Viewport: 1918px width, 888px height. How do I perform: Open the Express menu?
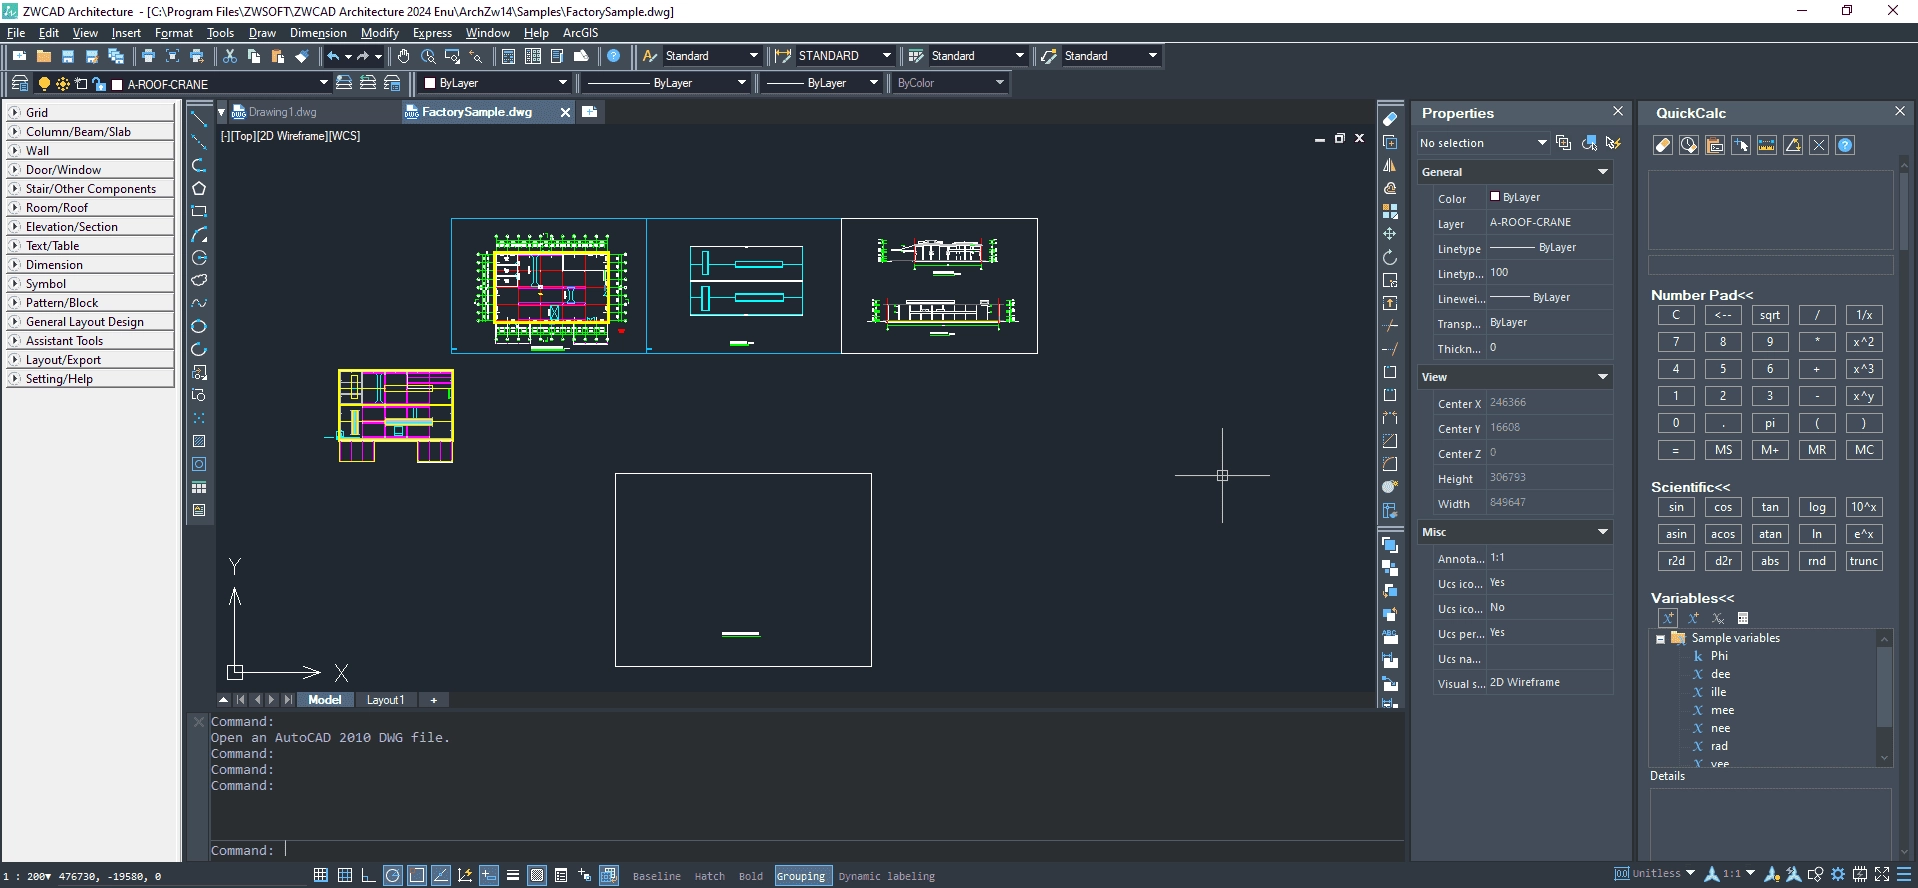[x=432, y=33]
